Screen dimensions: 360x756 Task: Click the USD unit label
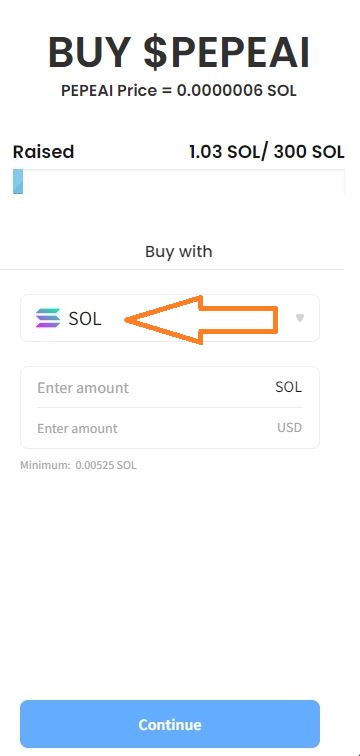pyautogui.click(x=289, y=428)
